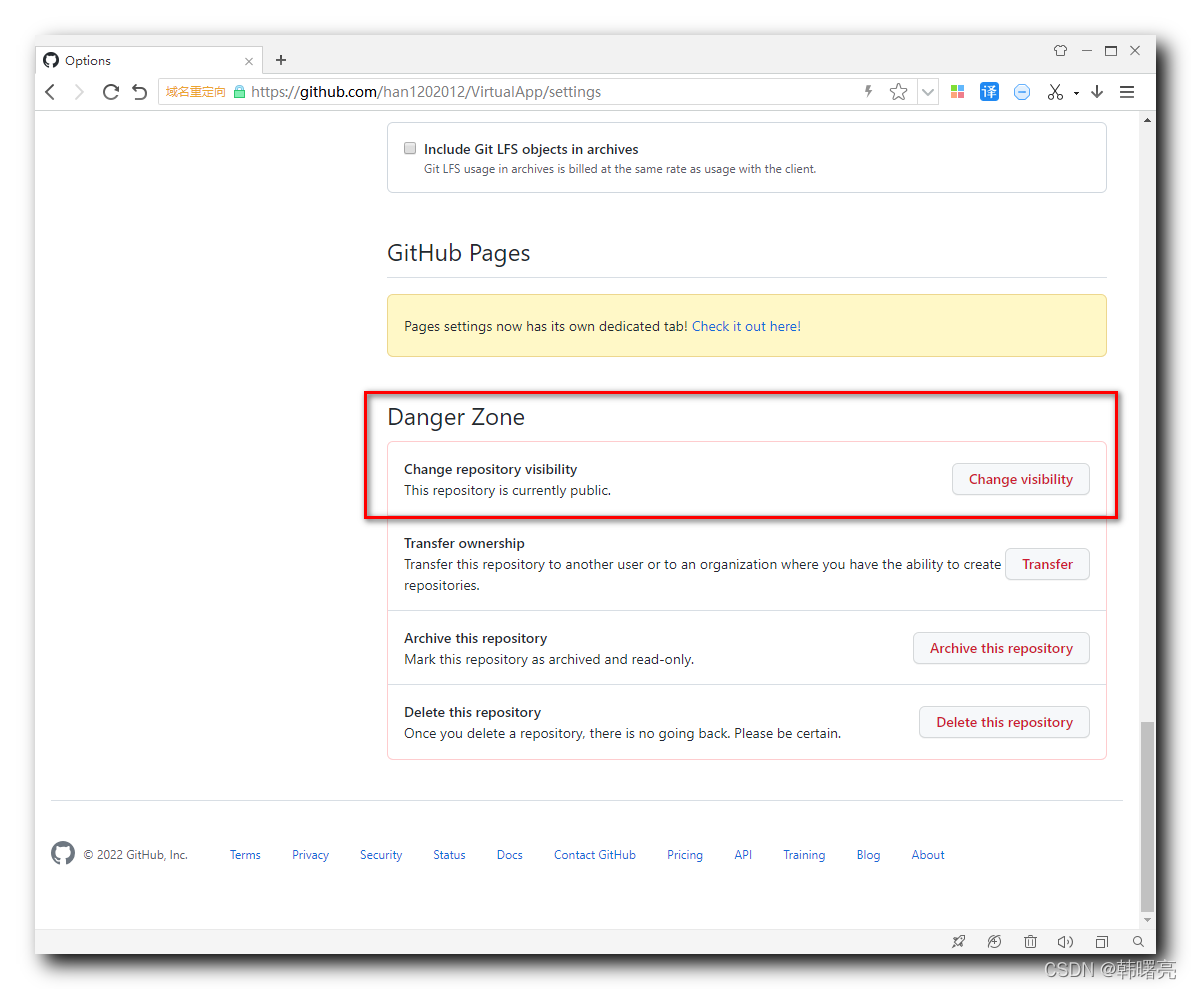Open the magnifier search icon at bottom right
The width and height of the screenshot is (1191, 989).
coord(1138,941)
